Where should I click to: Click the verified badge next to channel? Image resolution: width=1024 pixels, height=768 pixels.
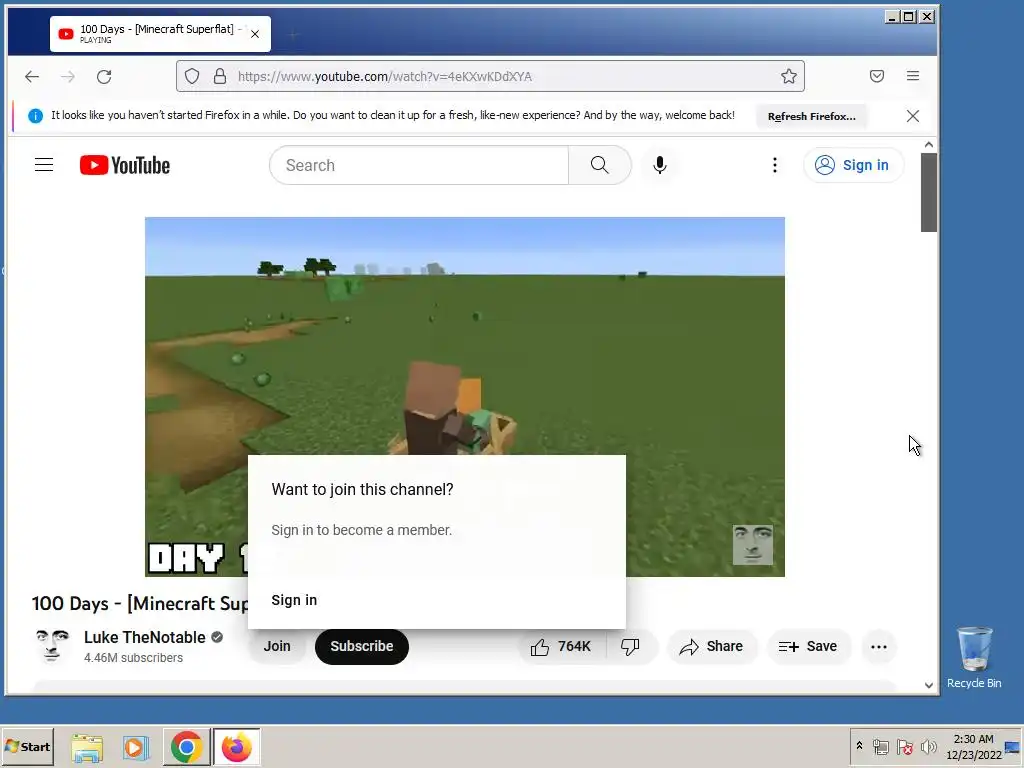pyautogui.click(x=217, y=637)
